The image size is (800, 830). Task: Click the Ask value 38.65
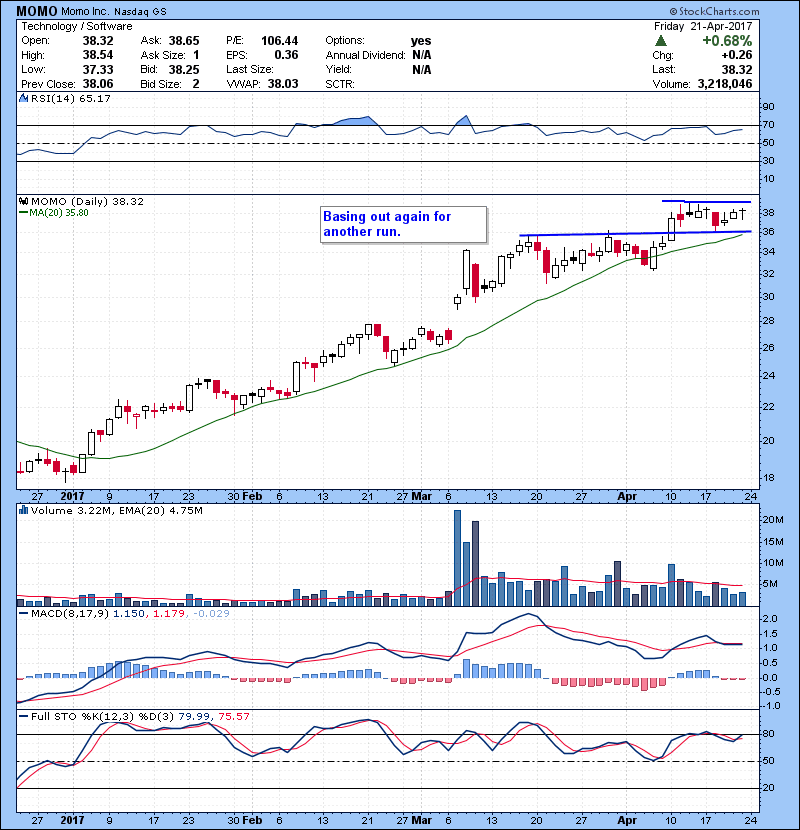coord(184,41)
